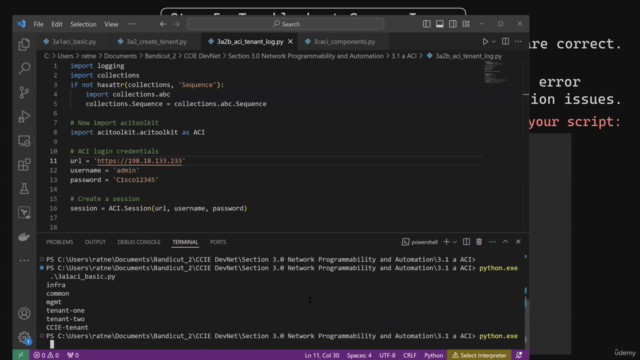The width and height of the screenshot is (640, 360).
Task: Click 'Bandicut_2' breadcrumb segment
Action: click(x=160, y=56)
